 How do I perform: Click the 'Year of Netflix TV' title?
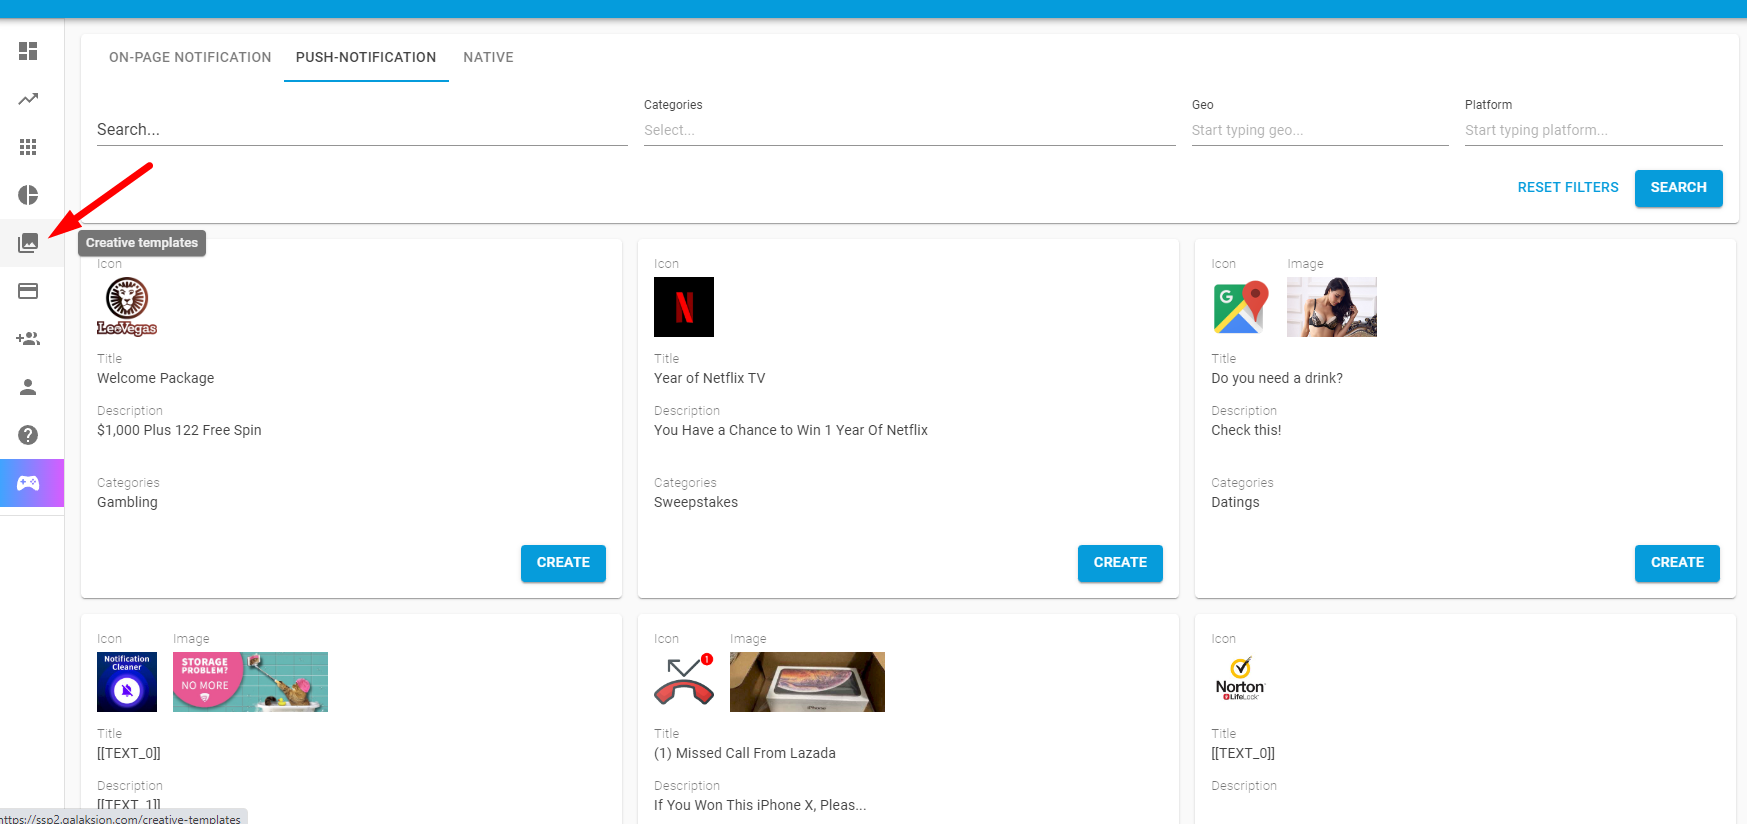[x=709, y=378]
